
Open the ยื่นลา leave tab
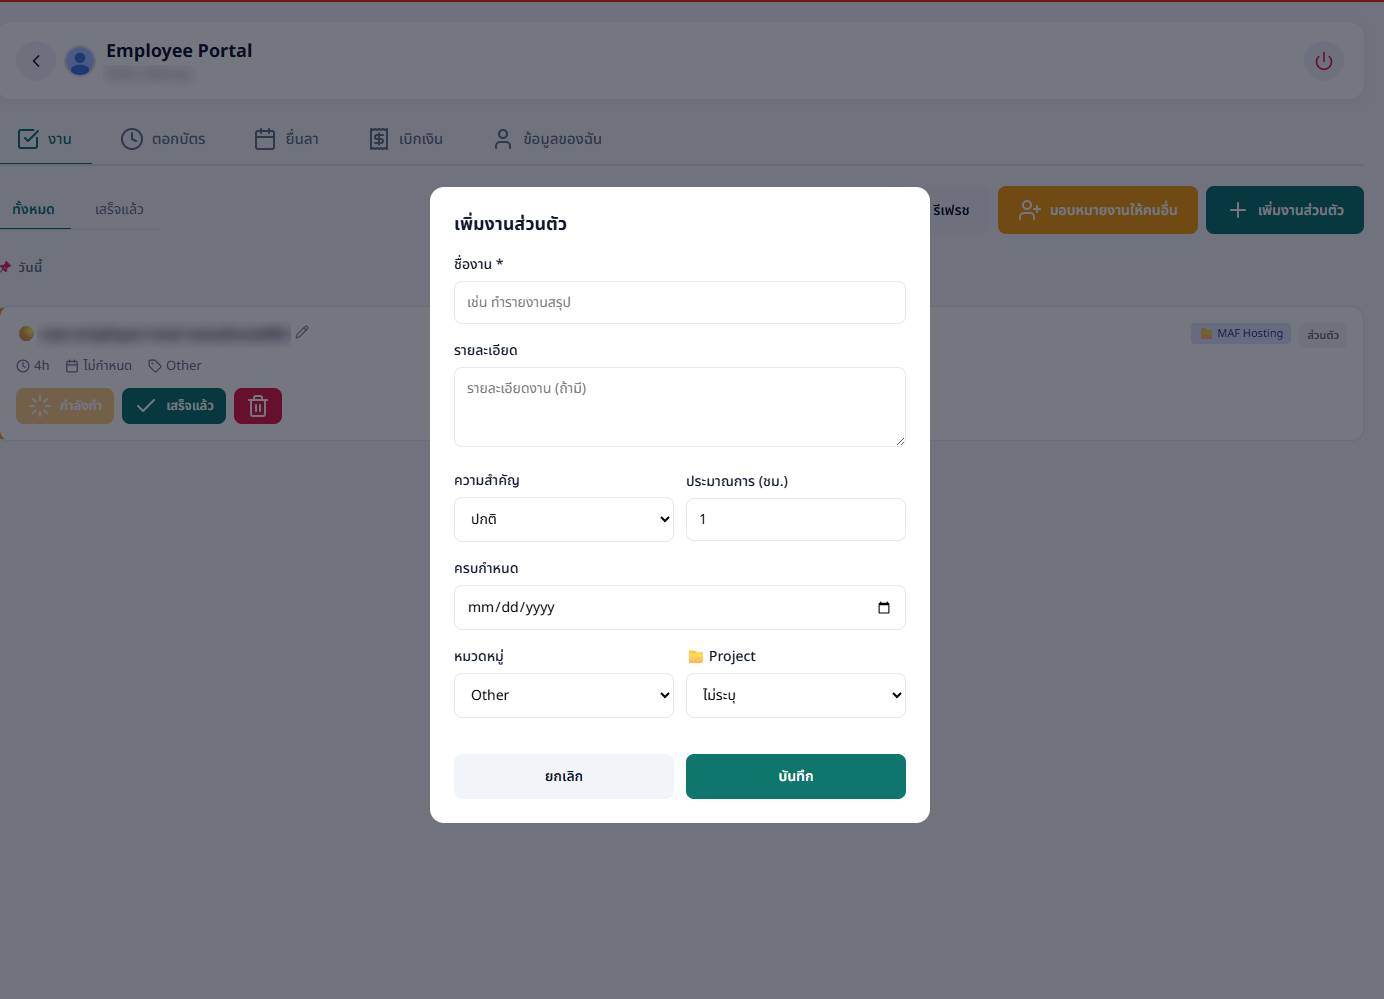pyautogui.click(x=287, y=139)
